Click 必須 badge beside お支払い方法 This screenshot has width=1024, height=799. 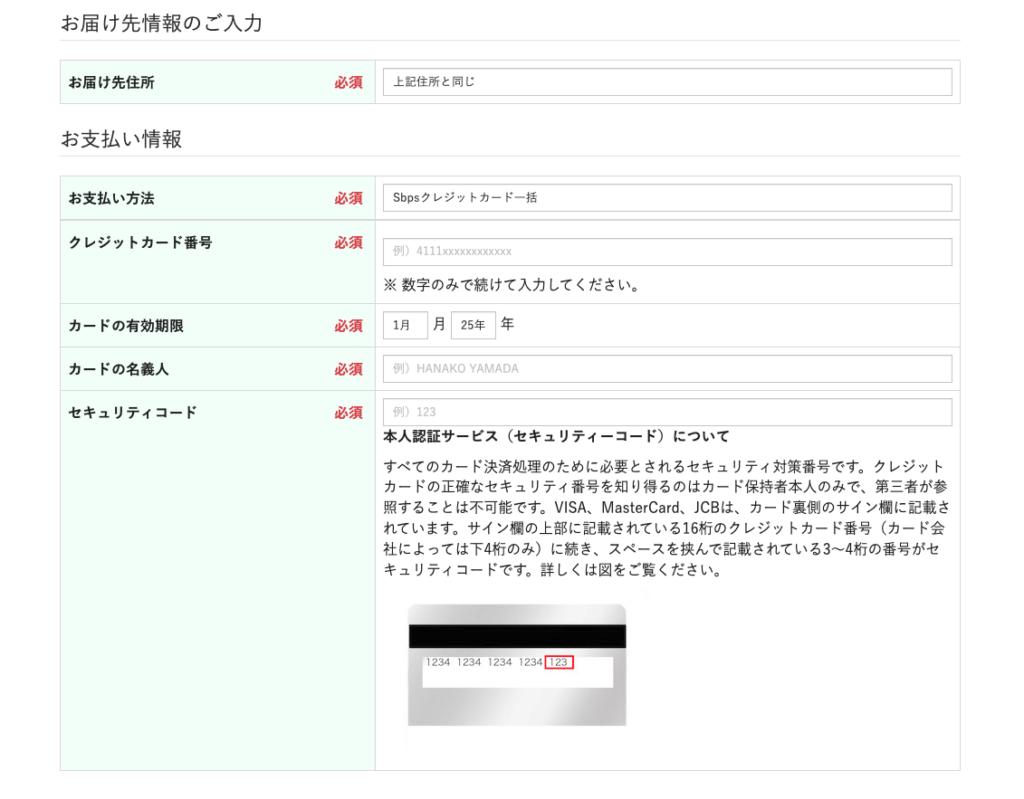pos(348,199)
